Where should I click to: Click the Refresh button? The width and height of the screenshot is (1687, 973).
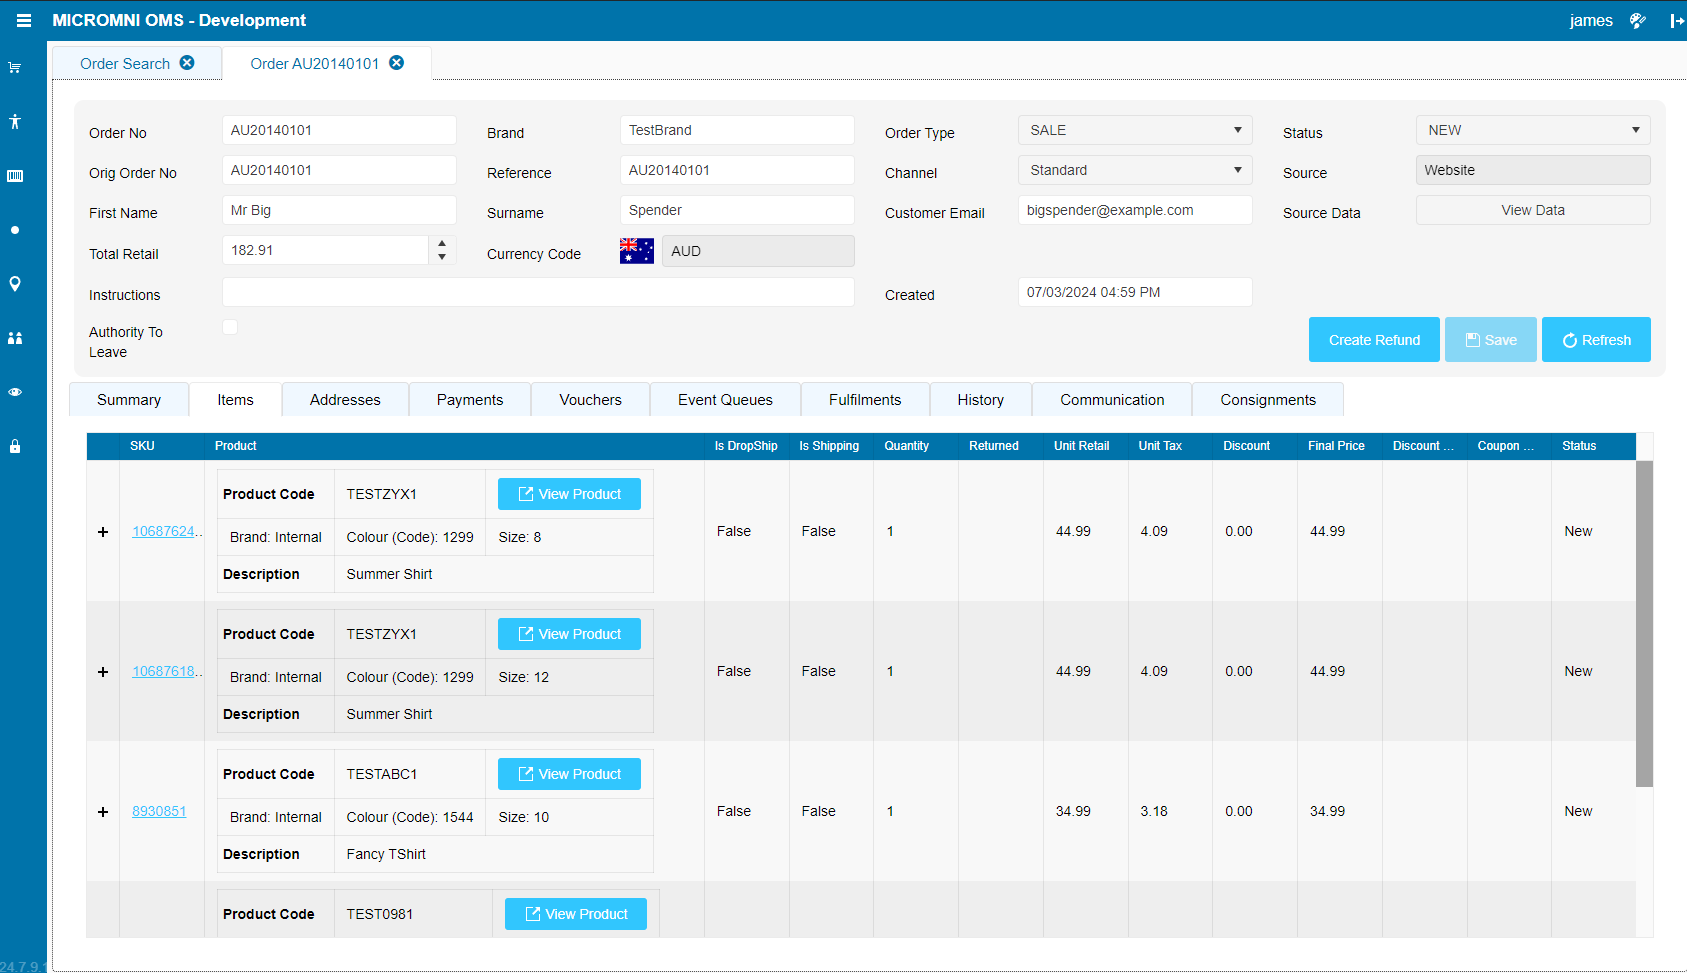(1596, 340)
